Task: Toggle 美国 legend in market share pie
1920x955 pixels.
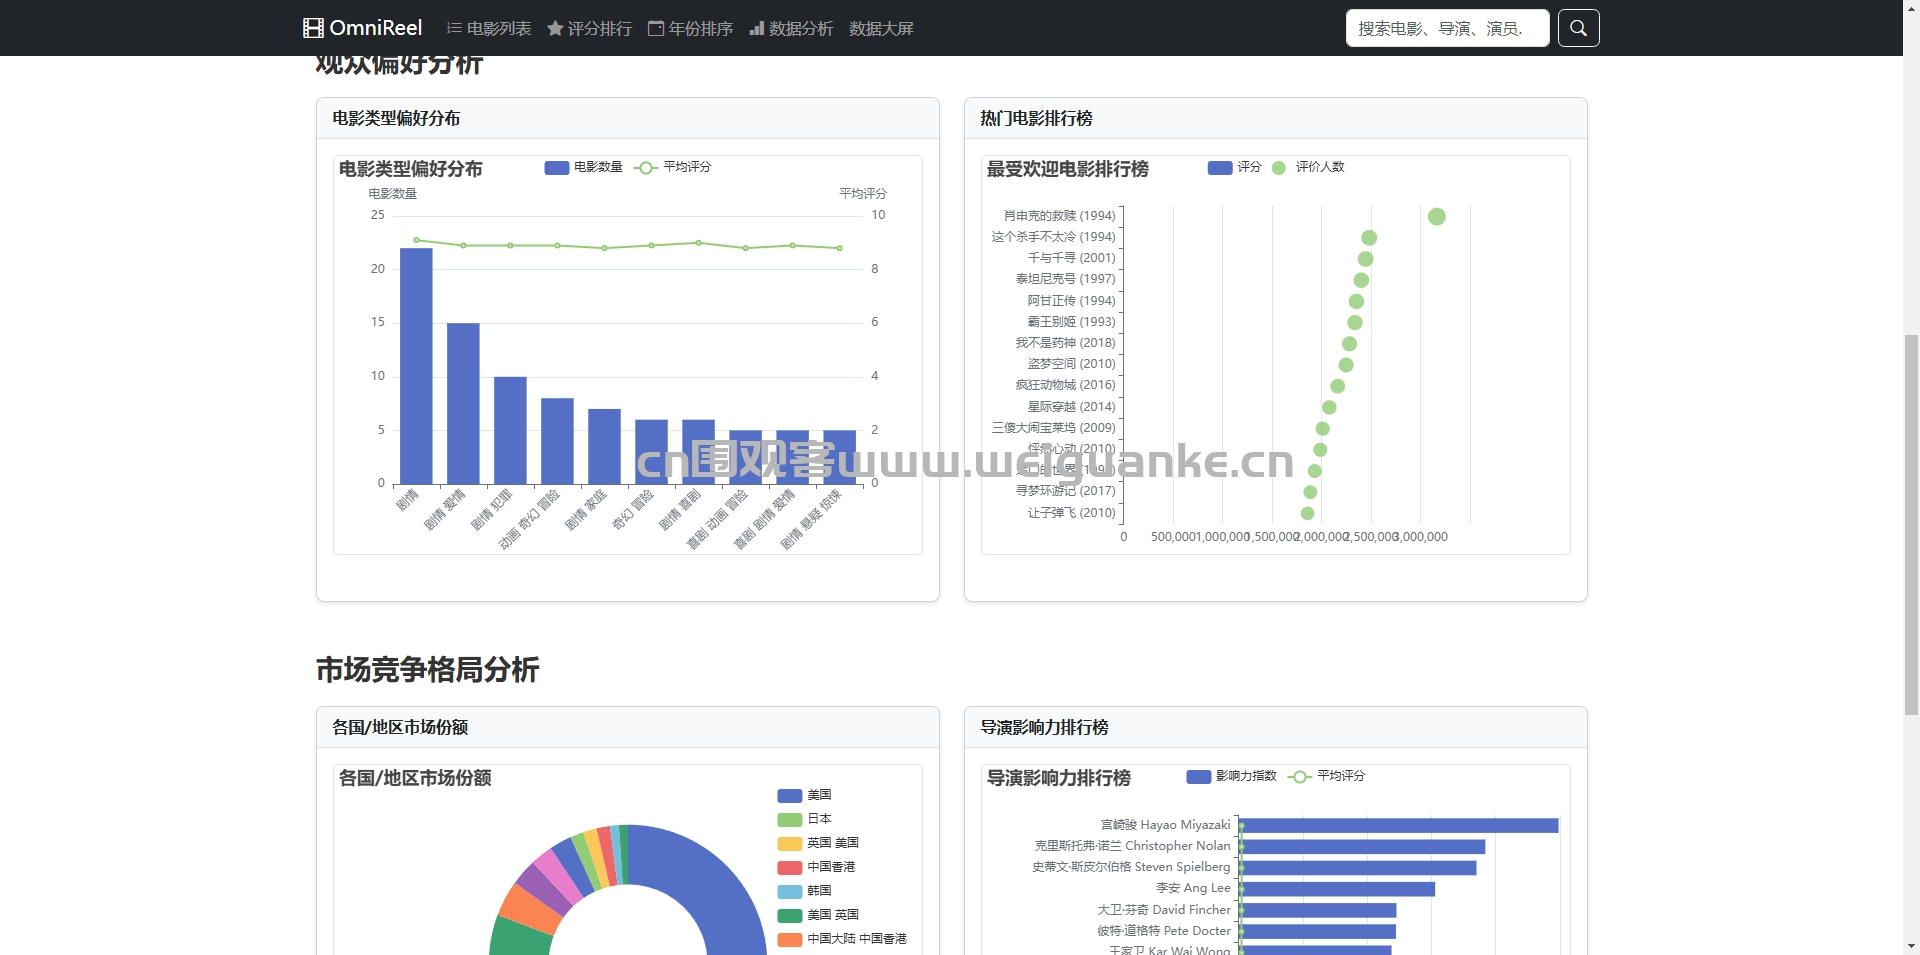Action: coord(804,795)
